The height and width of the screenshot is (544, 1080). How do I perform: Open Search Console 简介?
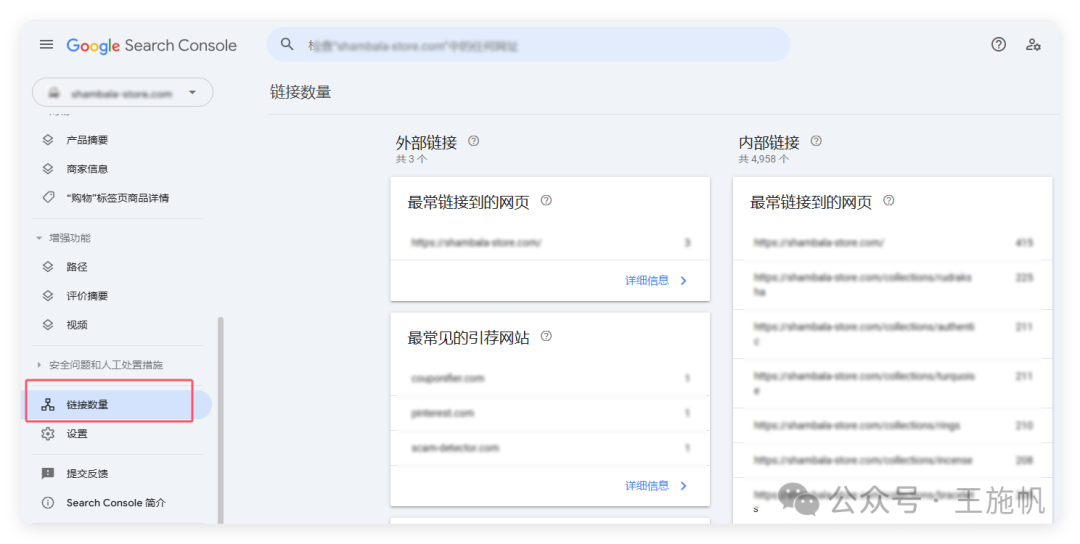[117, 503]
